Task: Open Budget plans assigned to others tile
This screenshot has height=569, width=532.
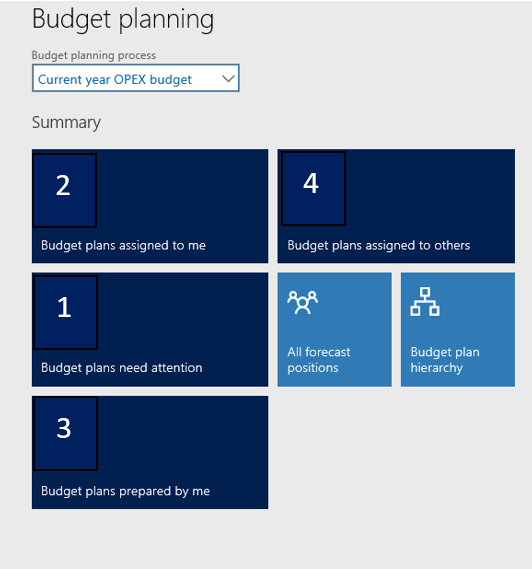Action: pyautogui.click(x=396, y=206)
